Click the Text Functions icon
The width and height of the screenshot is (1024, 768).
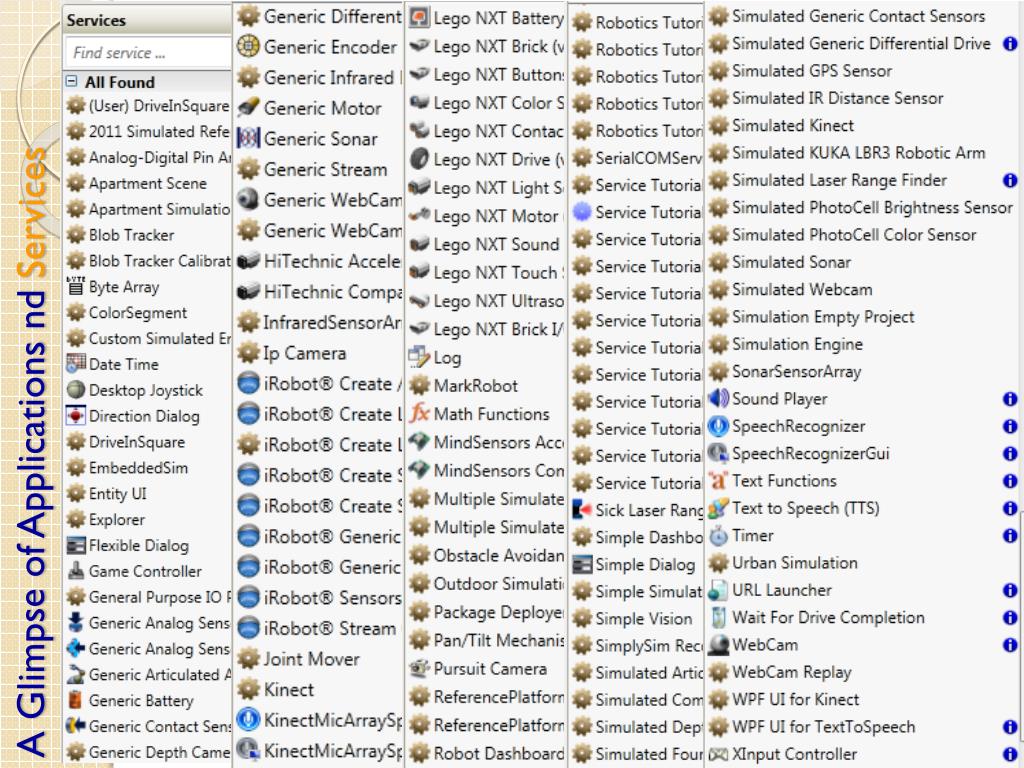(718, 481)
